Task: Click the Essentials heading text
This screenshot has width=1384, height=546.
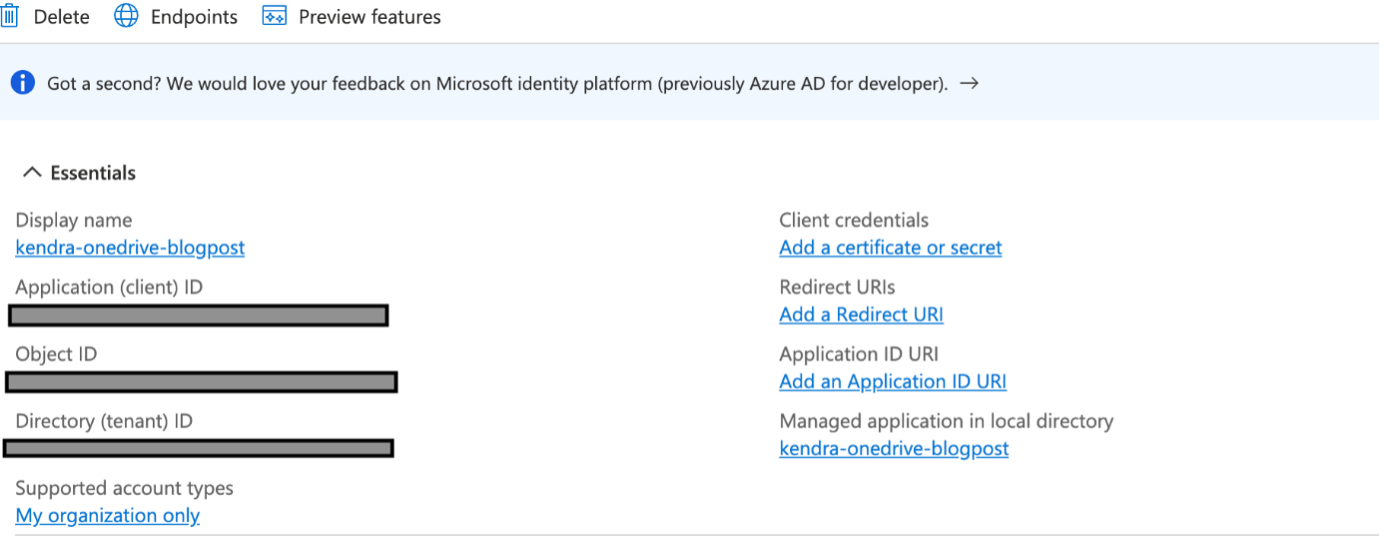Action: point(93,173)
